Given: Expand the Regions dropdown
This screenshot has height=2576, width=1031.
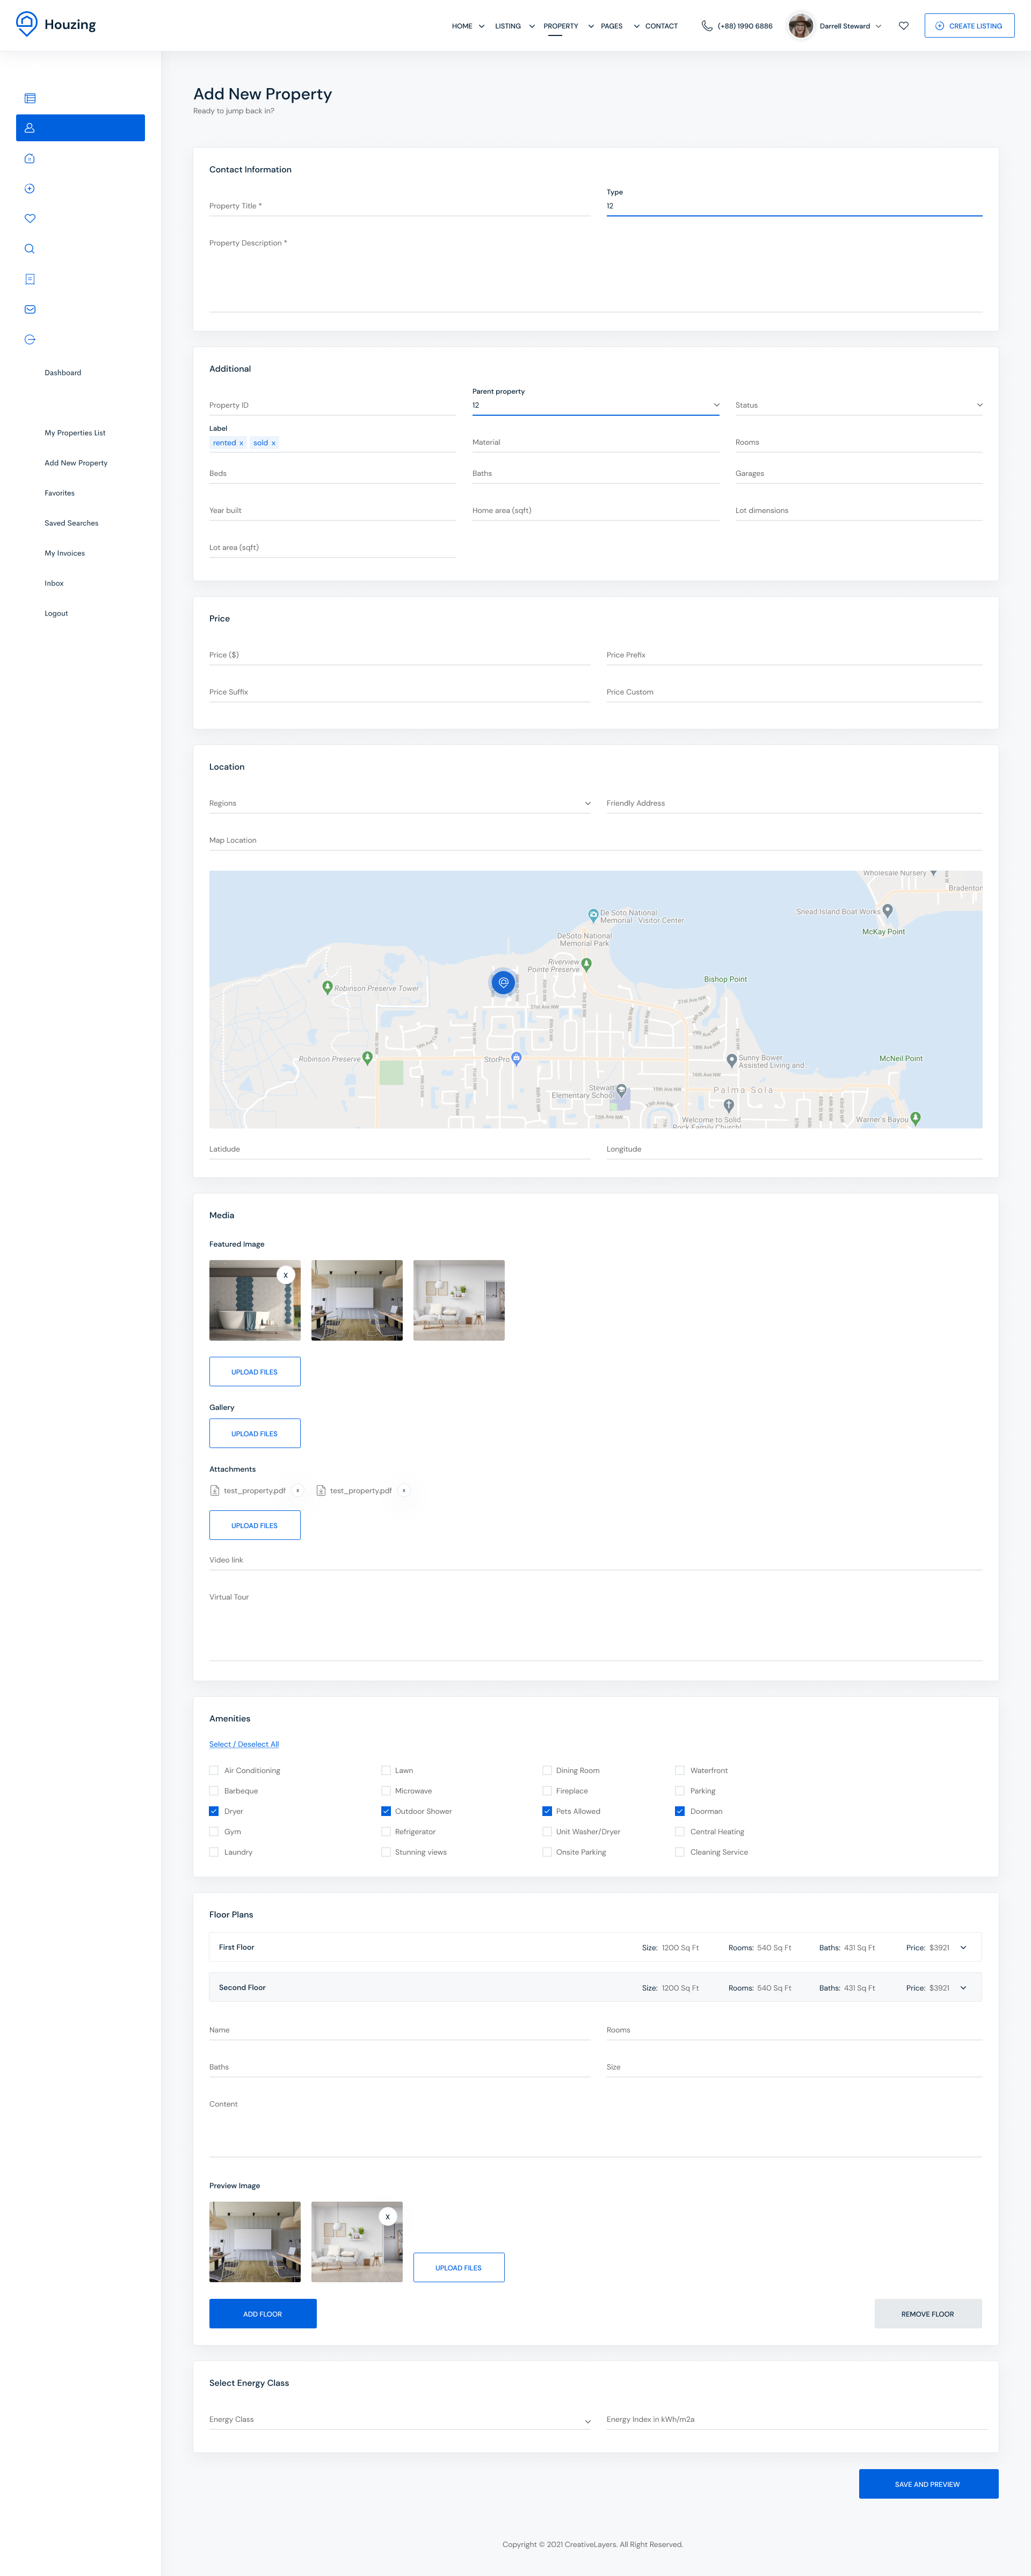Looking at the screenshot, I should pos(399,803).
